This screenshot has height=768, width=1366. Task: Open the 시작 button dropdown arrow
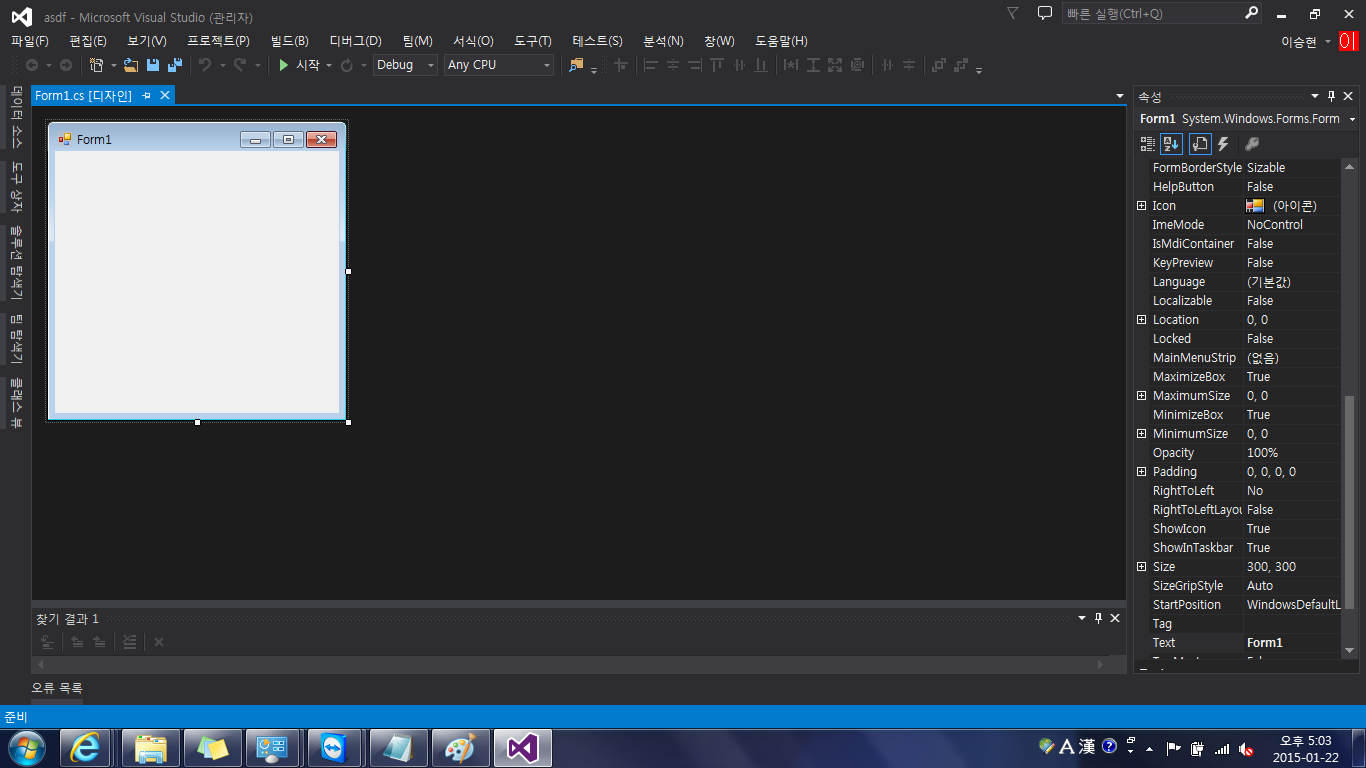tap(329, 66)
